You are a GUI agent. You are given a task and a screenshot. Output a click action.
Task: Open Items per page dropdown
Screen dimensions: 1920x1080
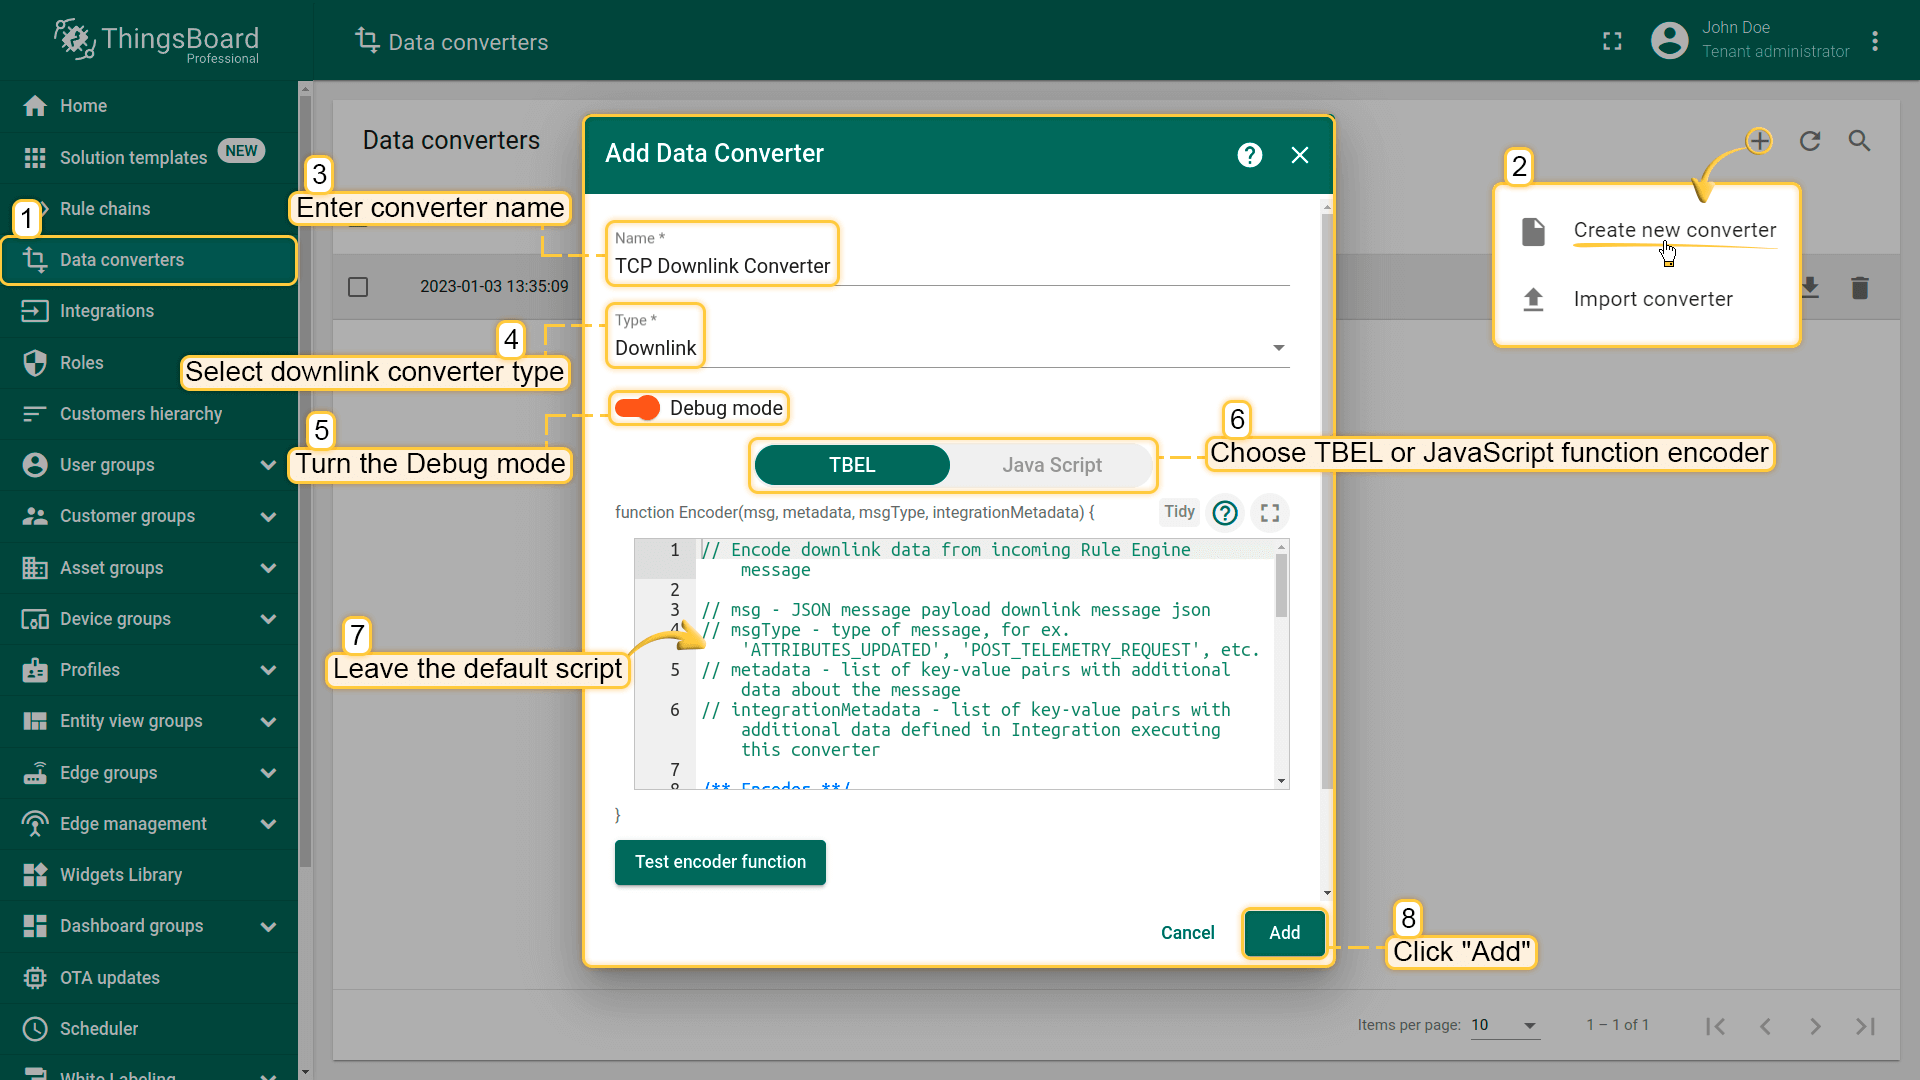coord(1505,1025)
